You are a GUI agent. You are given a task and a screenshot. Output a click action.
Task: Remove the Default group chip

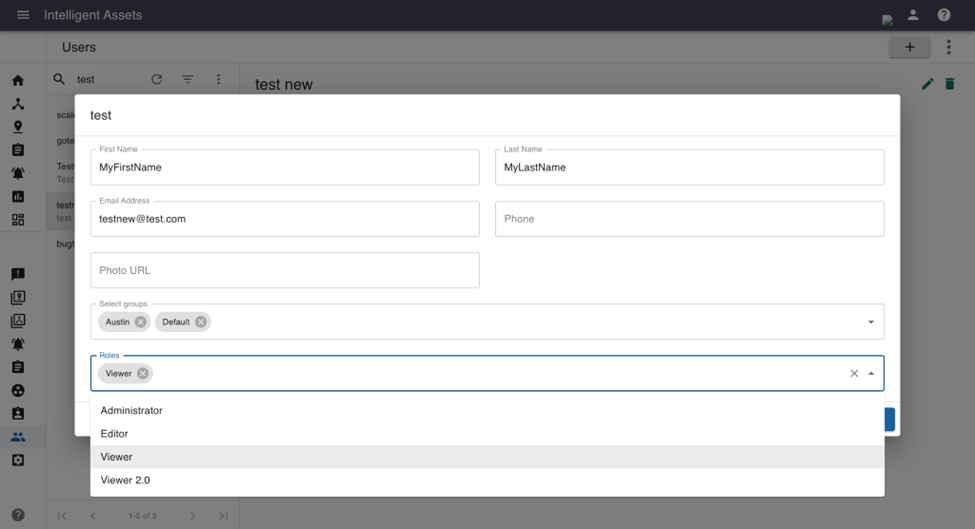(201, 322)
